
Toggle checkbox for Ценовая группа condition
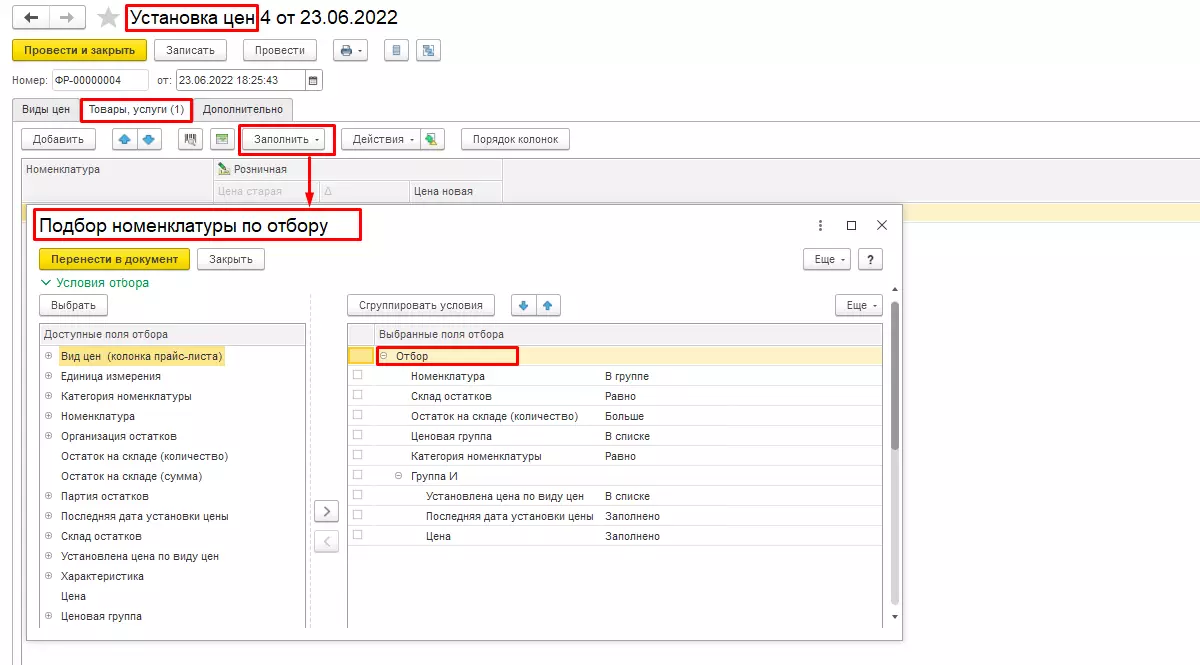point(357,435)
